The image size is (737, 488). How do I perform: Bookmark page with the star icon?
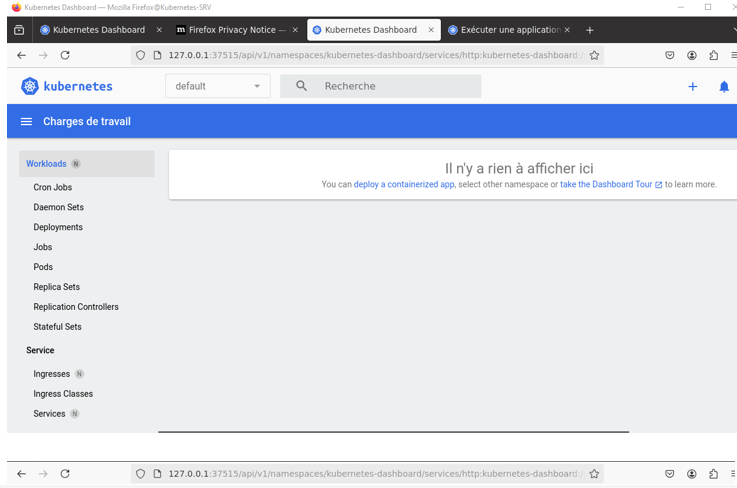[x=594, y=56]
